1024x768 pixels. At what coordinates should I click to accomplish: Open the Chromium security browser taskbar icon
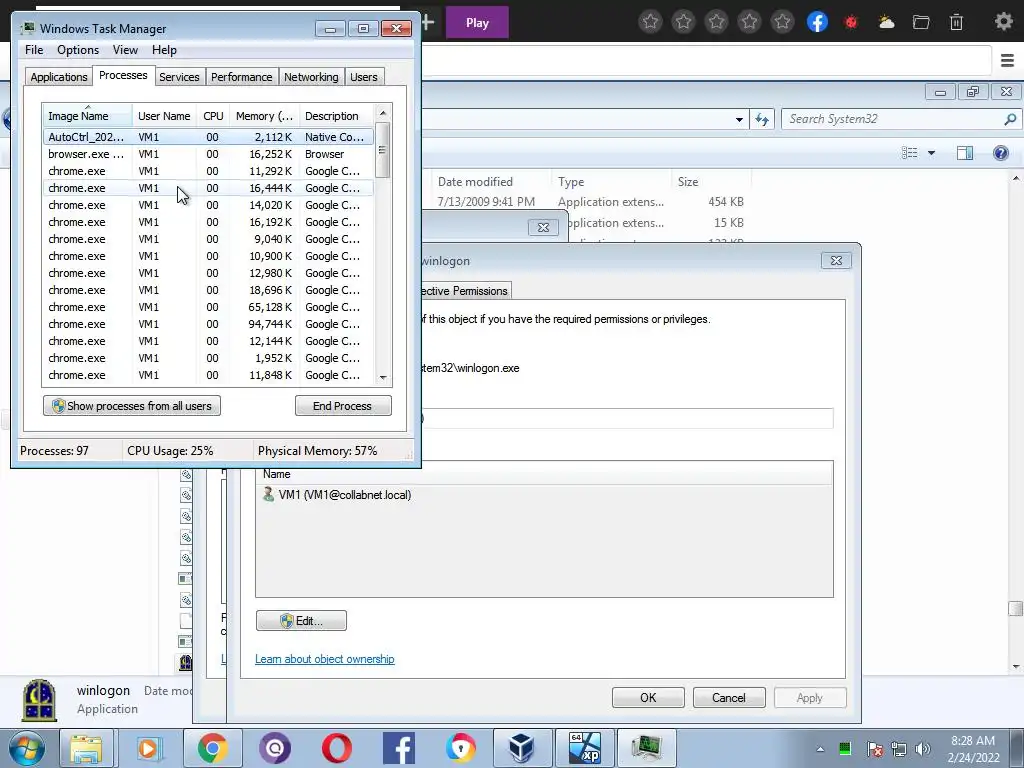click(461, 748)
